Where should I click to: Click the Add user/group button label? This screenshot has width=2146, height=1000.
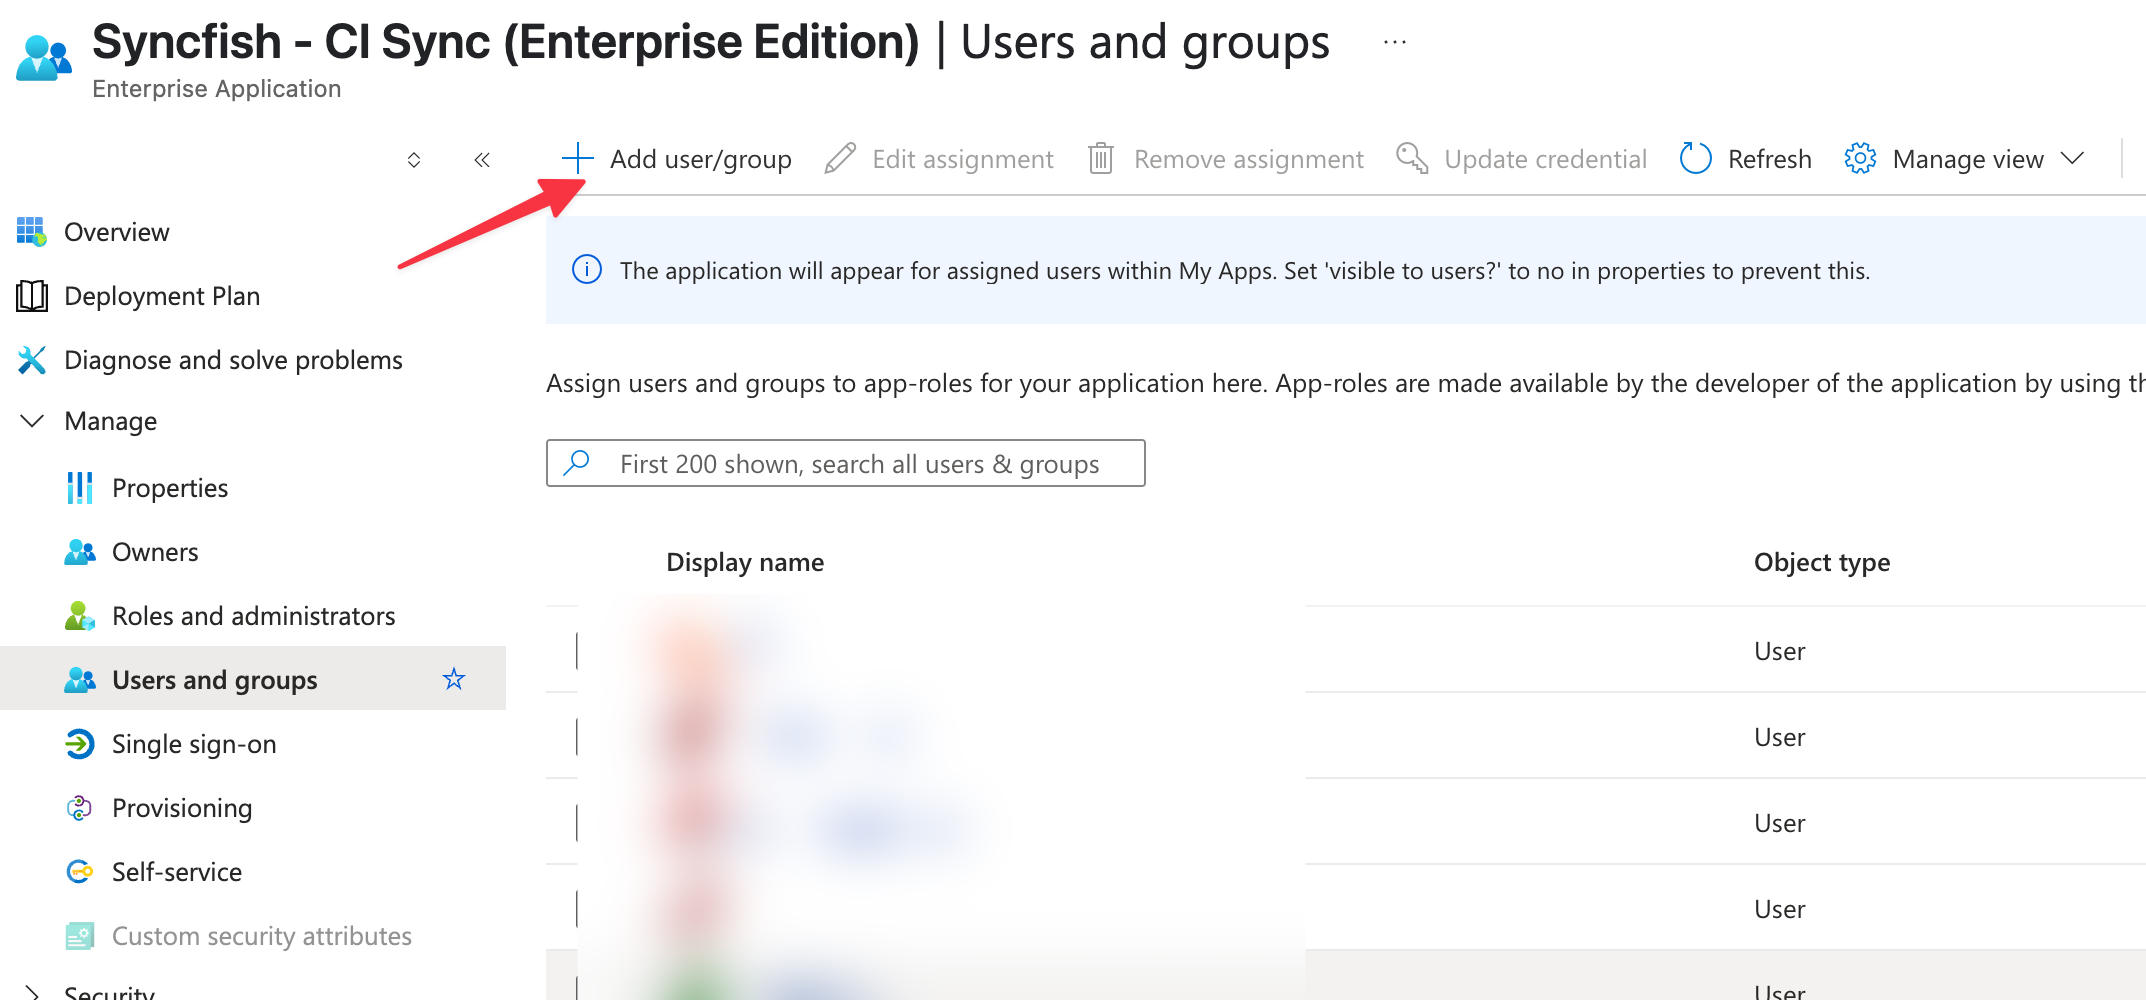(701, 159)
